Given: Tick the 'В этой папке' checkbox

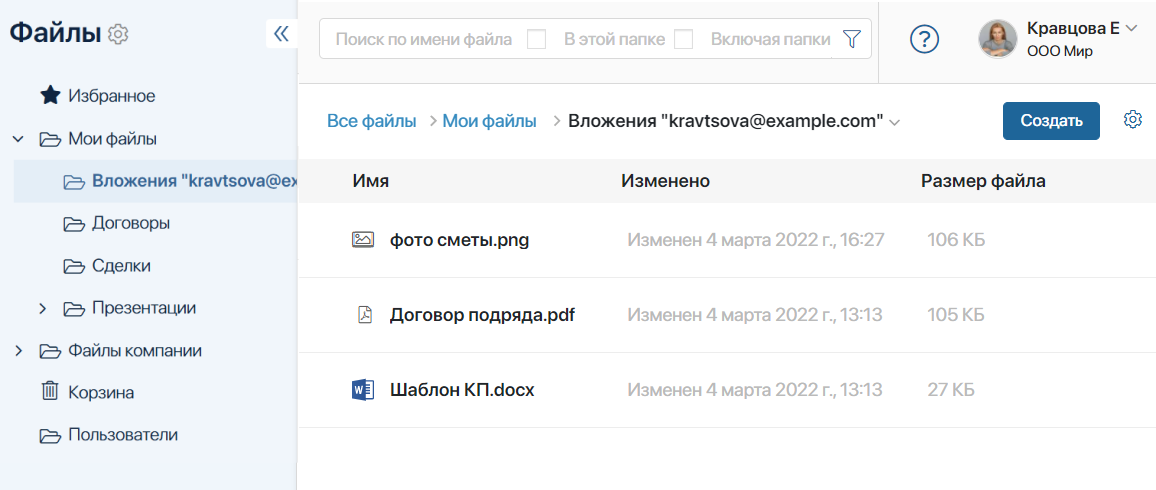Looking at the screenshot, I should click(x=537, y=39).
